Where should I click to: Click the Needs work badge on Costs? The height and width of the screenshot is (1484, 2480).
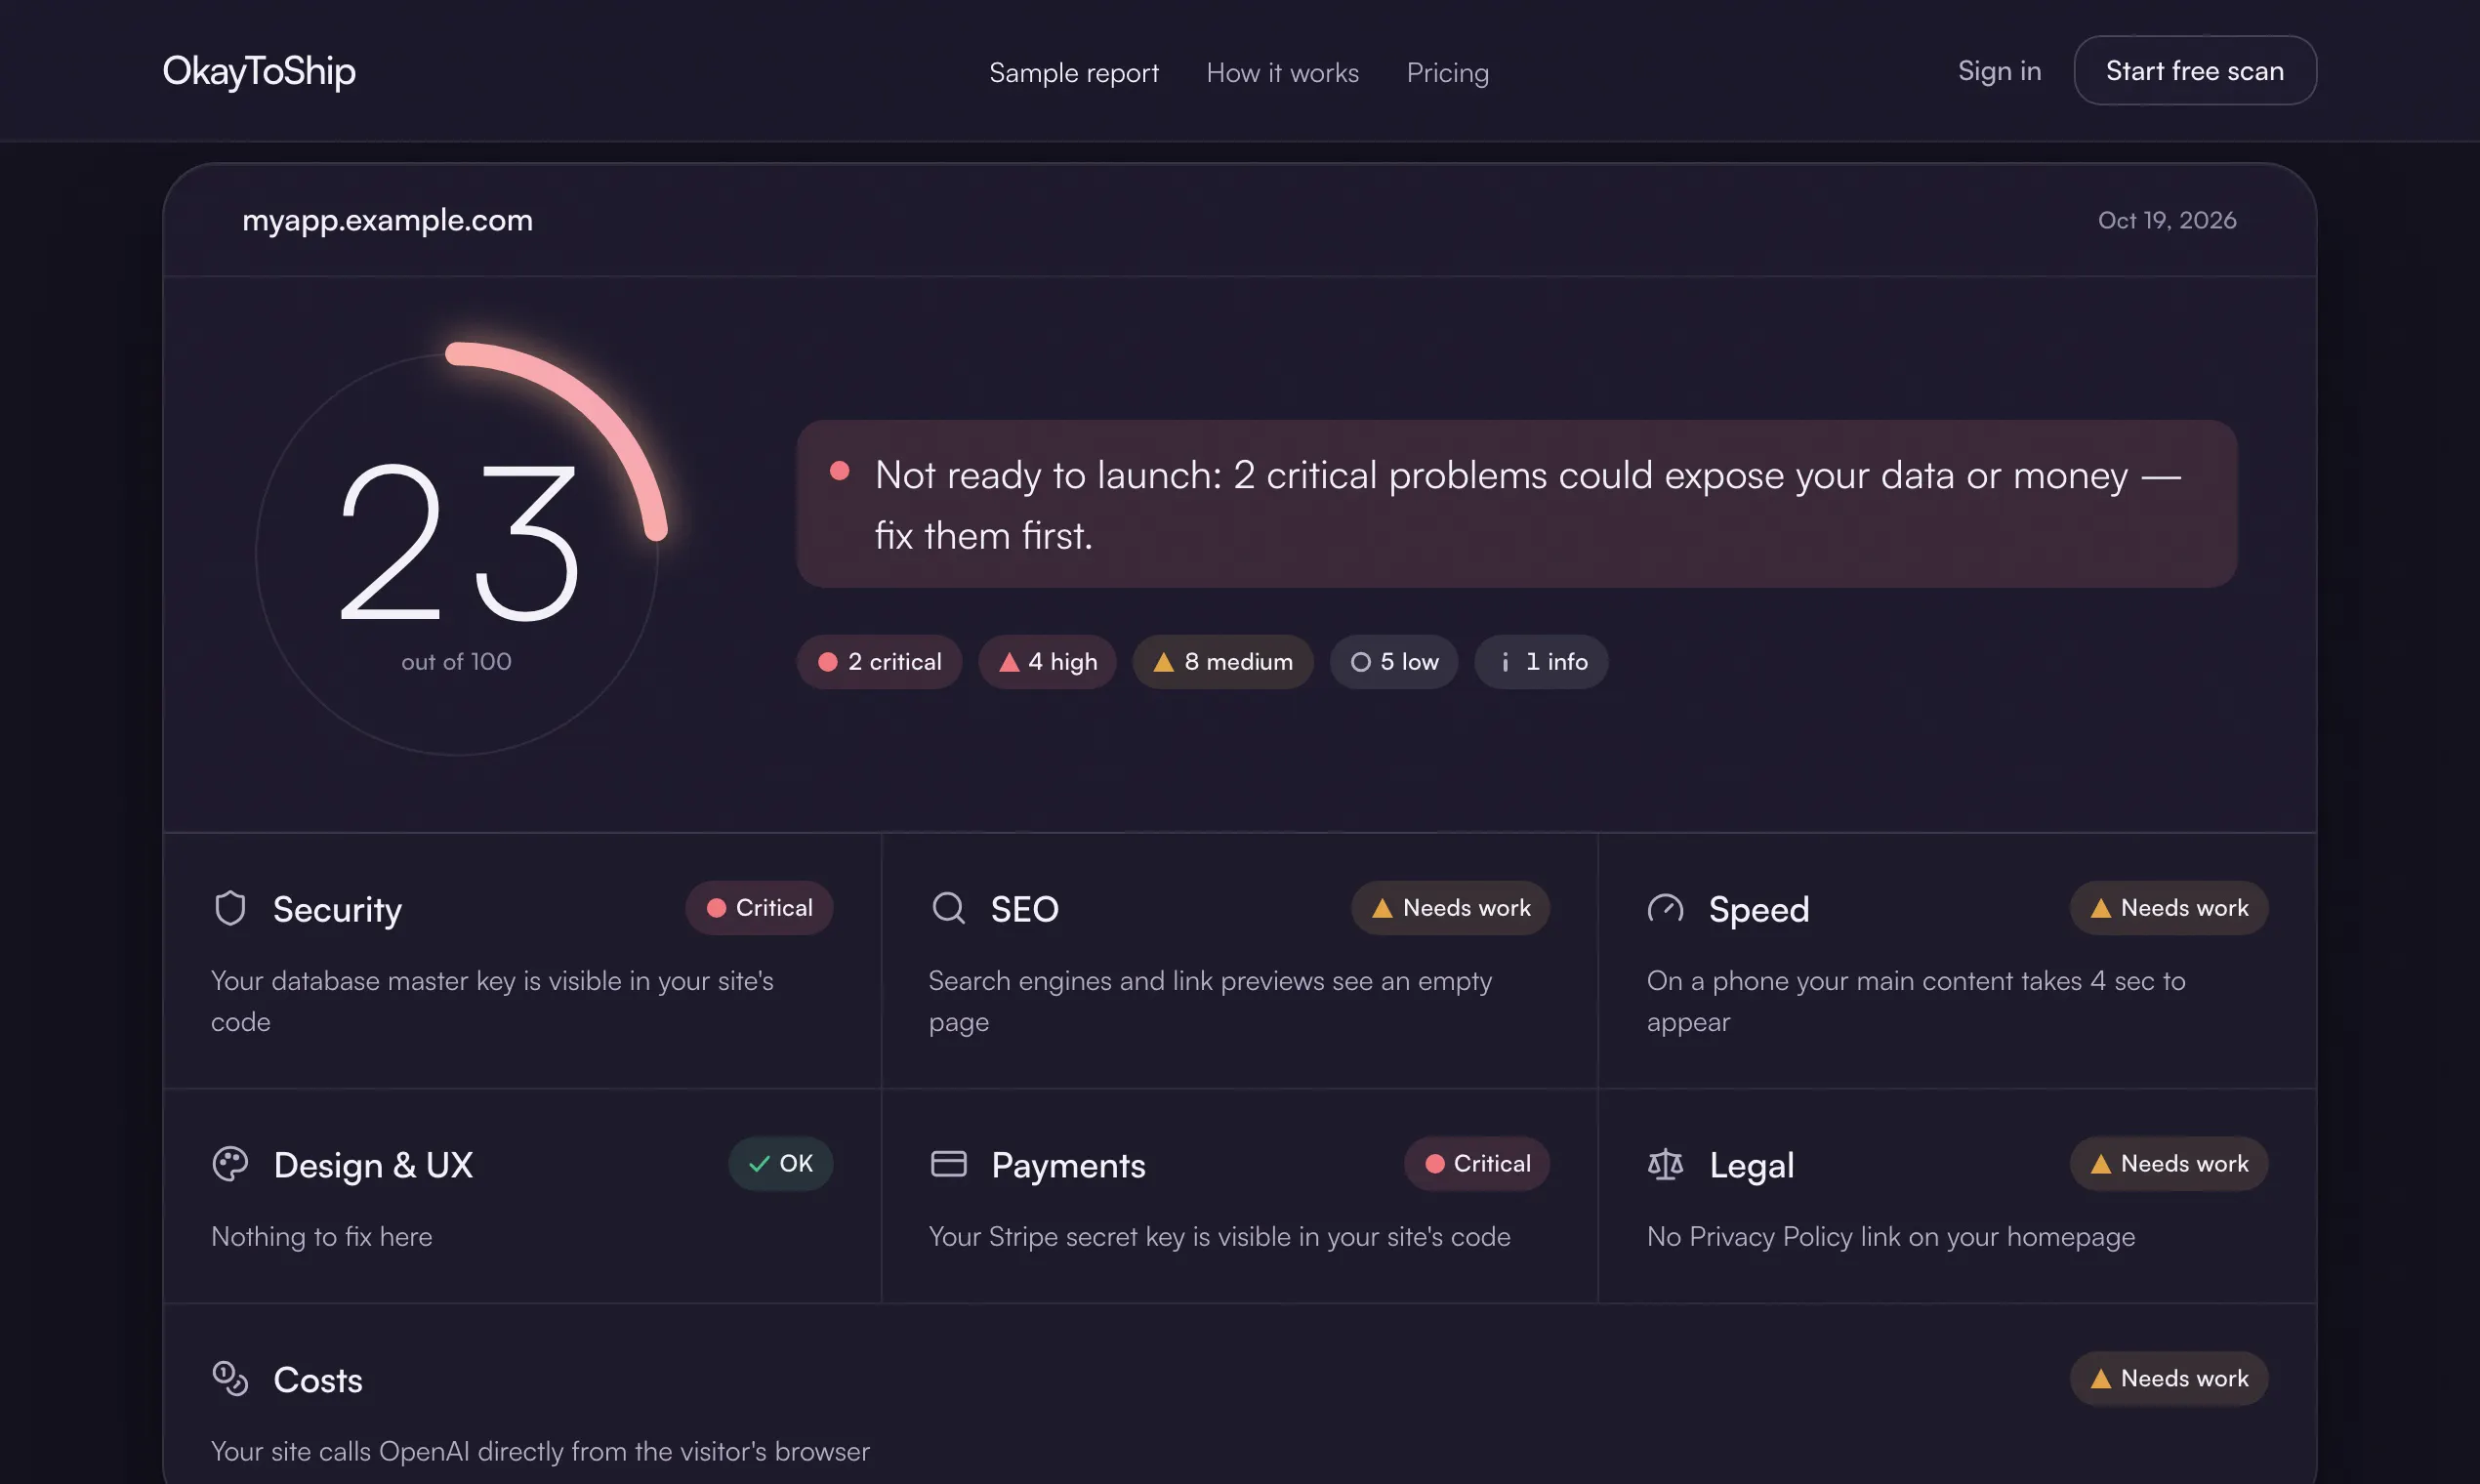click(x=2168, y=1379)
